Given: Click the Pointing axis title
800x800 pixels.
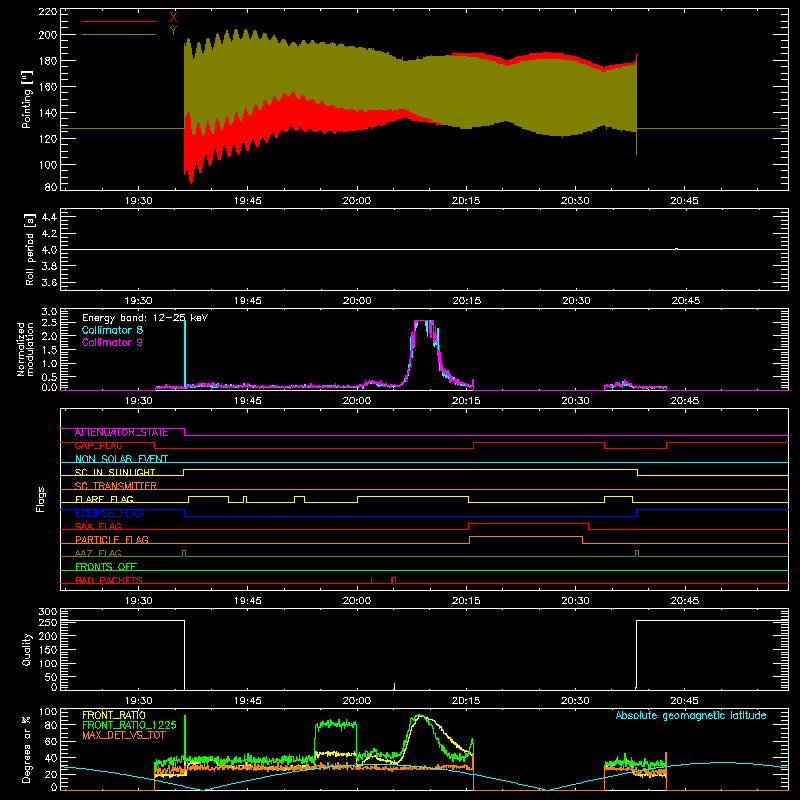Looking at the screenshot, I should (27, 99).
